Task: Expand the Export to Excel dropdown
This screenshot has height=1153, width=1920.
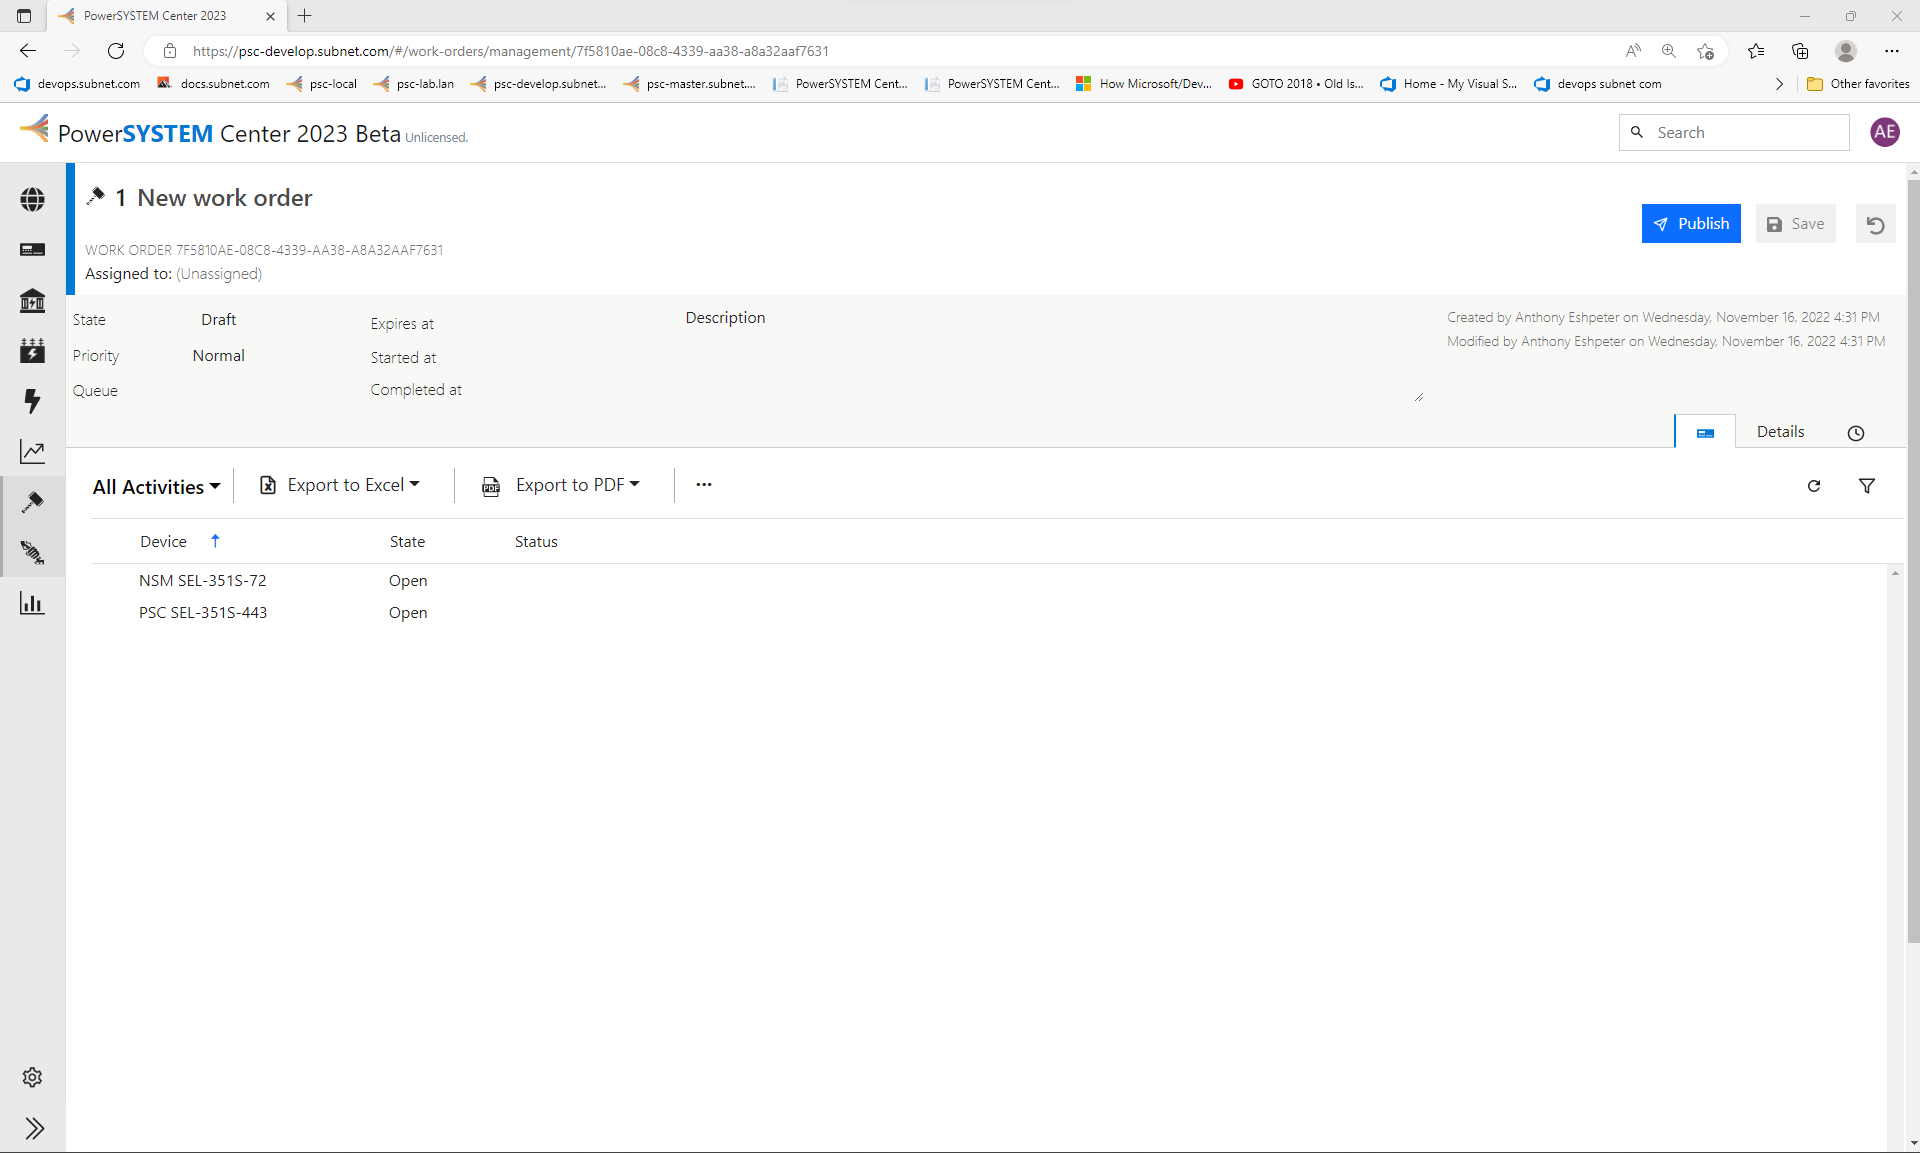Action: [x=340, y=485]
